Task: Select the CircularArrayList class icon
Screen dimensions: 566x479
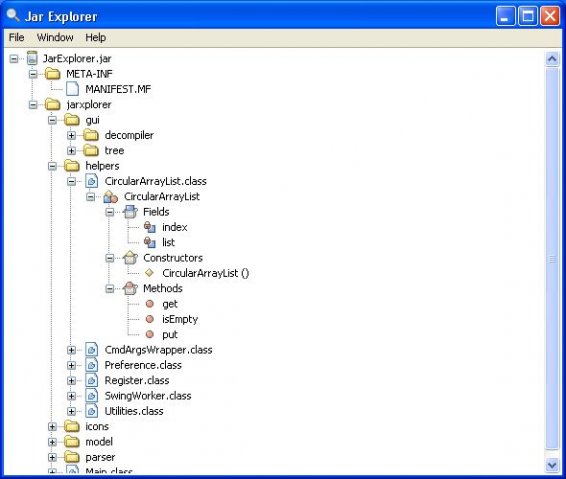Action: 110,197
